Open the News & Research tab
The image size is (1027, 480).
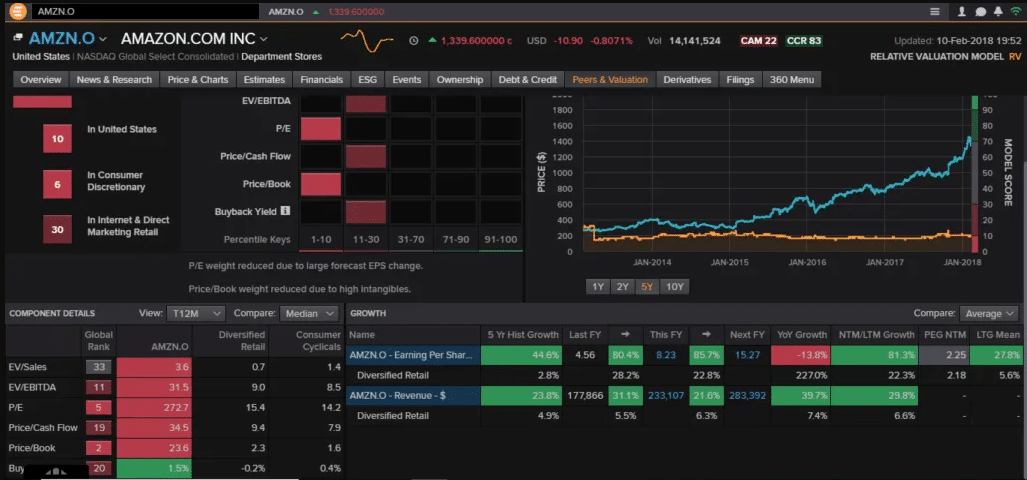(x=114, y=80)
